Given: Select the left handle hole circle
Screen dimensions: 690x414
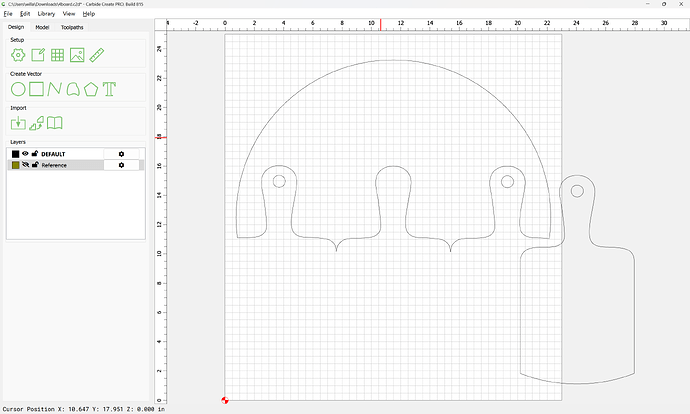Looking at the screenshot, I should tap(279, 181).
